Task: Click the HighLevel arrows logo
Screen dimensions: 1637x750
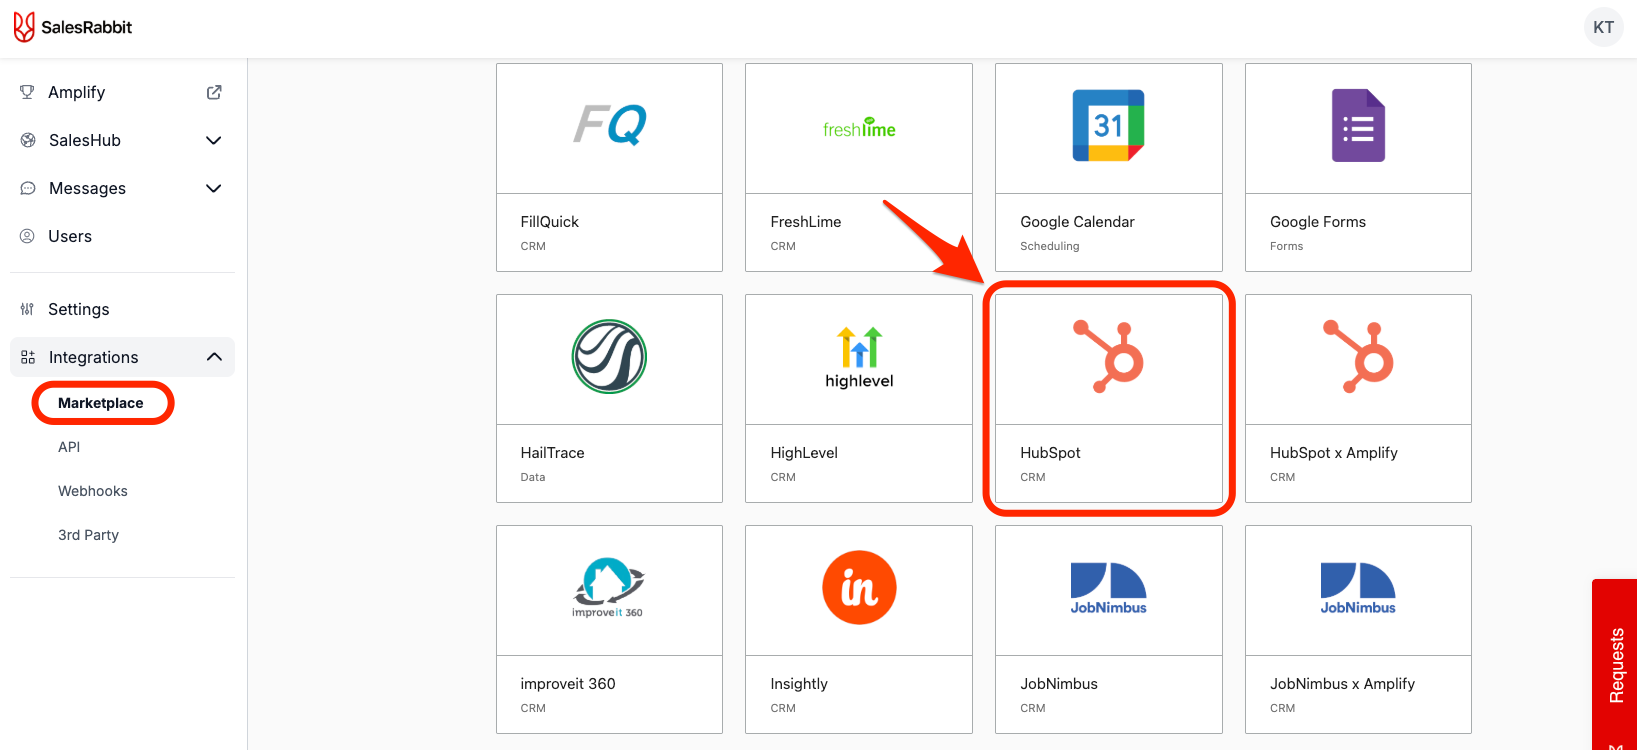Action: tap(859, 357)
